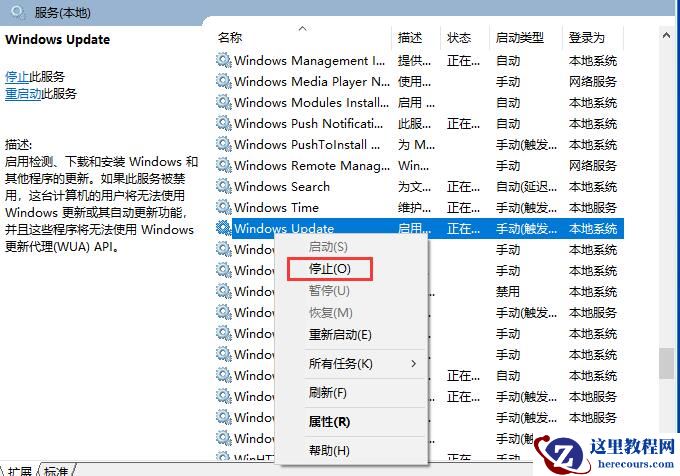Expand the 所有任务(K) submenu arrow
The width and height of the screenshot is (680, 476).
(x=414, y=364)
